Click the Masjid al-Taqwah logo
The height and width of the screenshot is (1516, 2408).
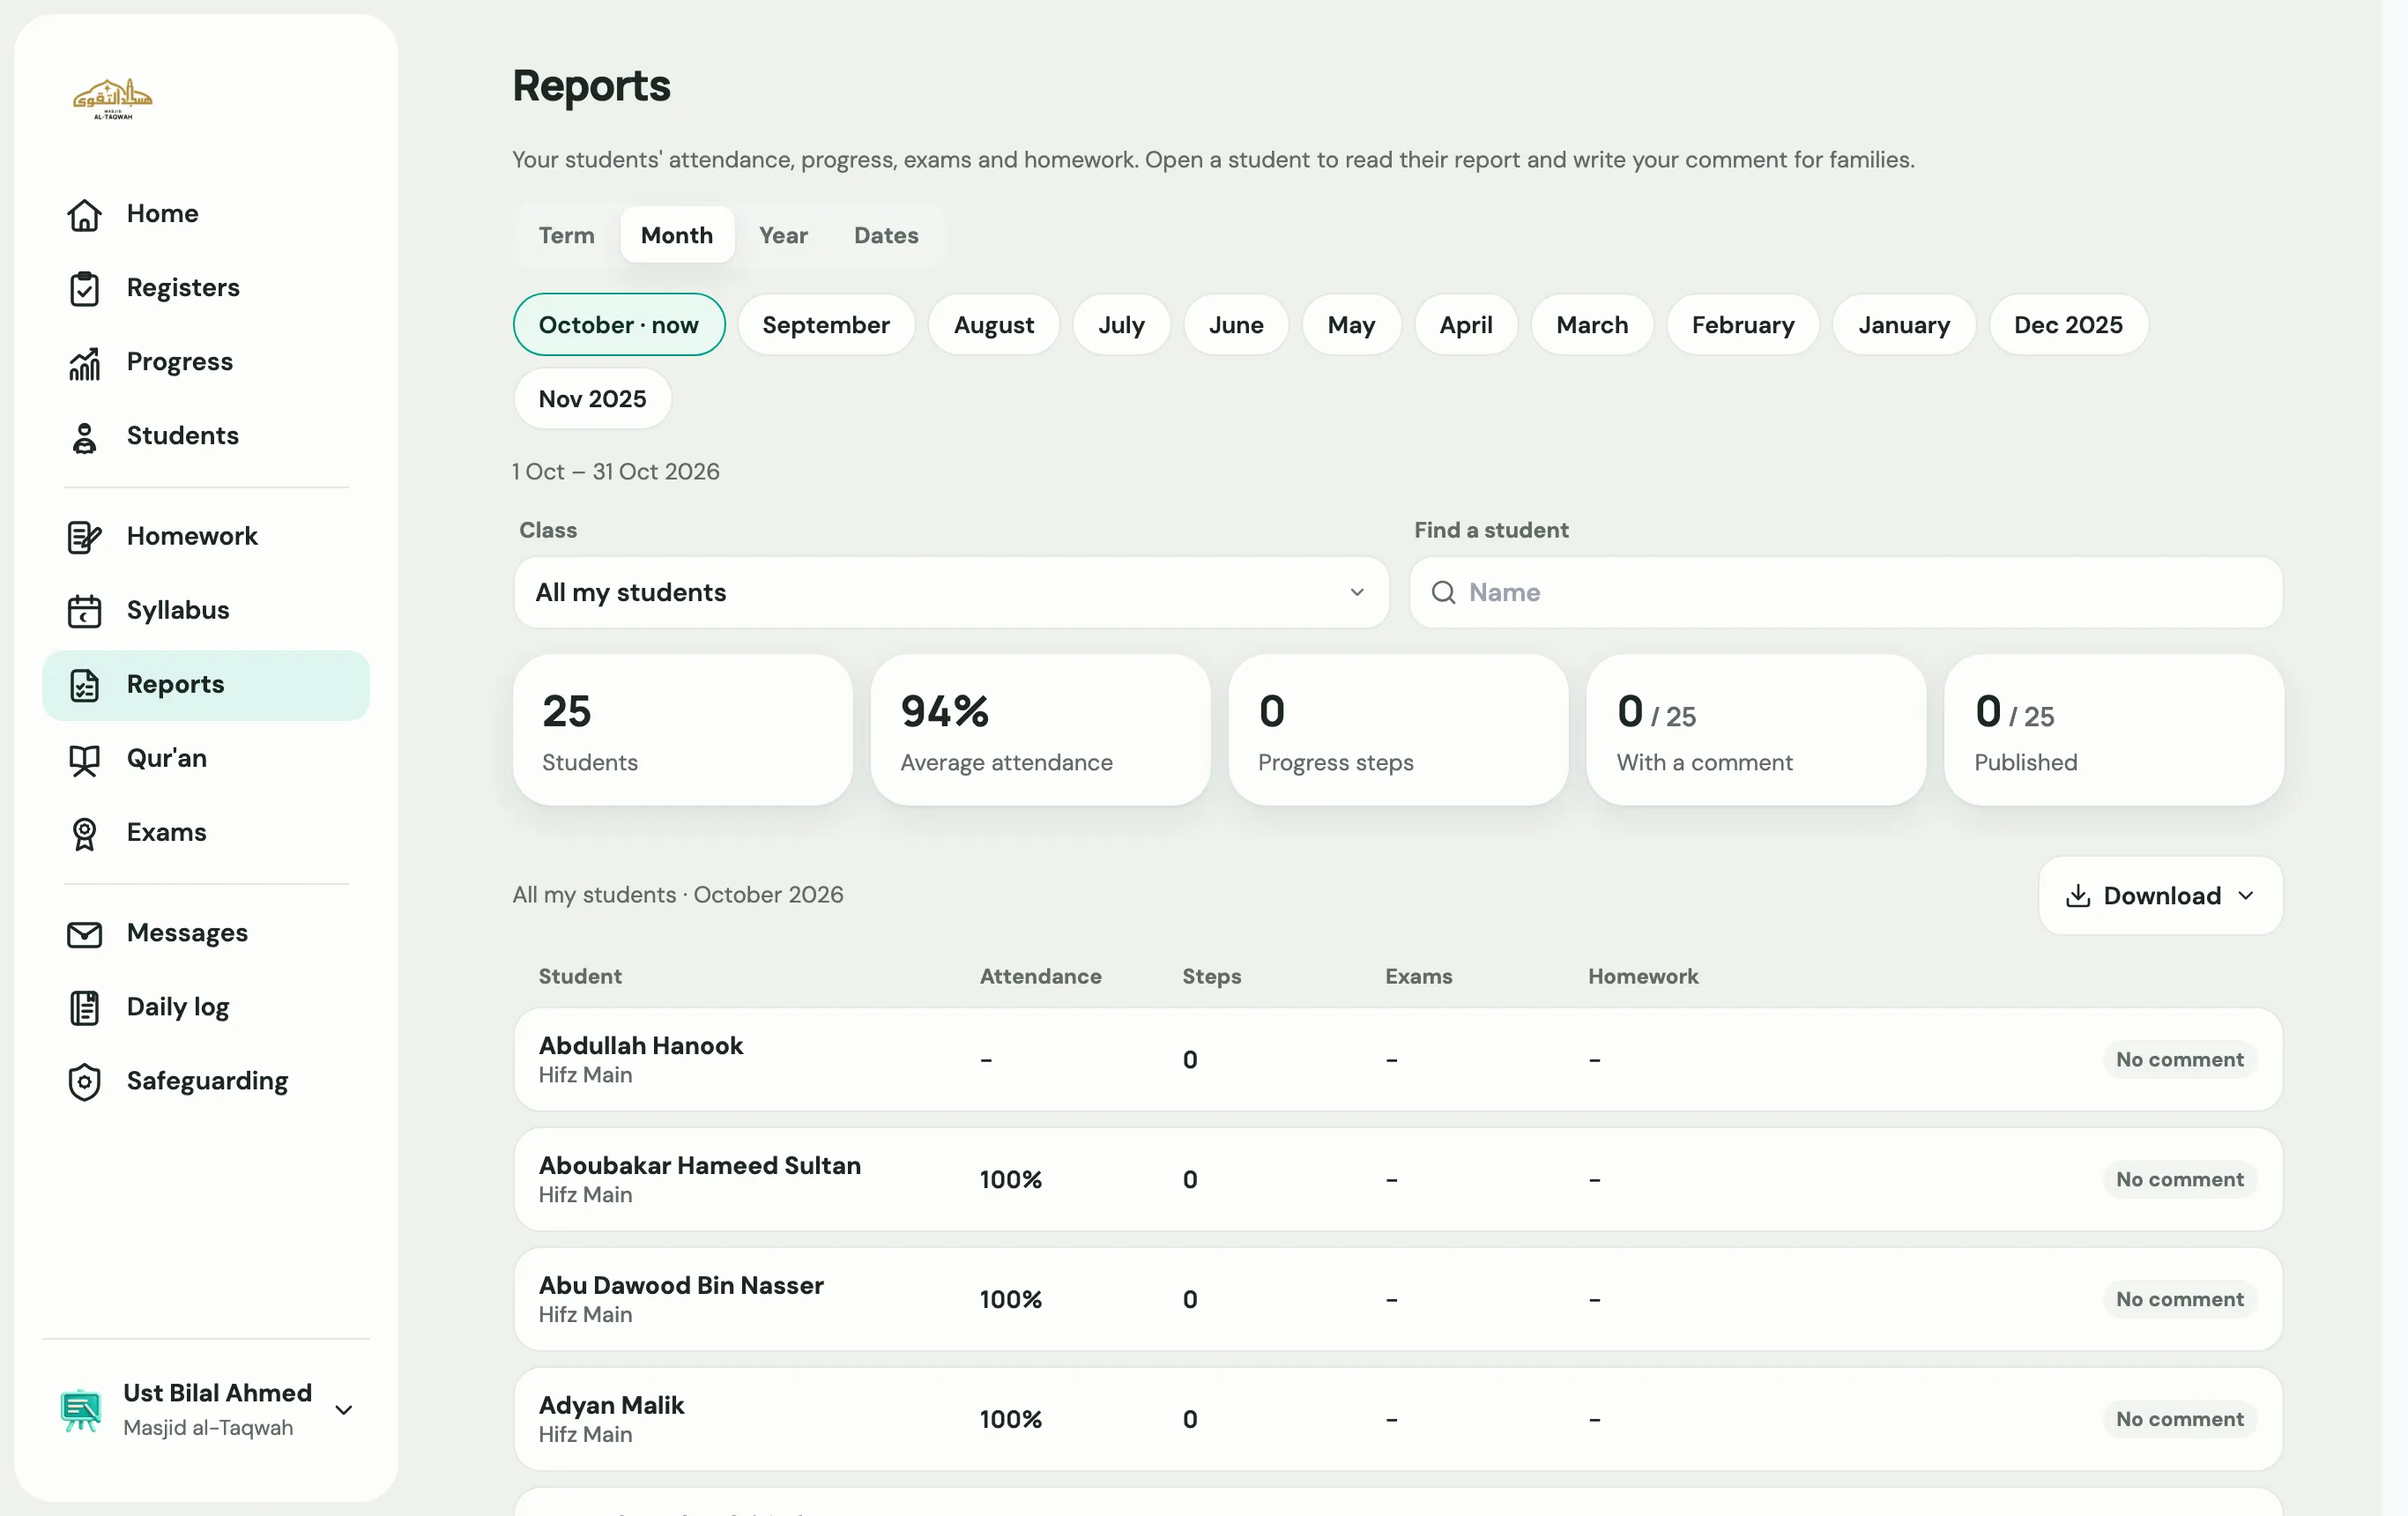(112, 98)
